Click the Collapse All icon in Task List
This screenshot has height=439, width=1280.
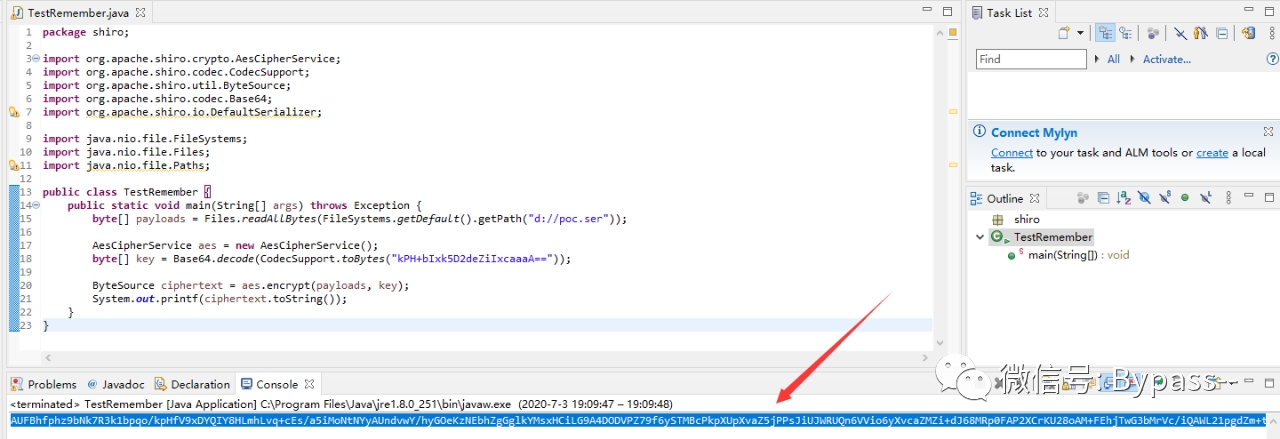click(1222, 33)
